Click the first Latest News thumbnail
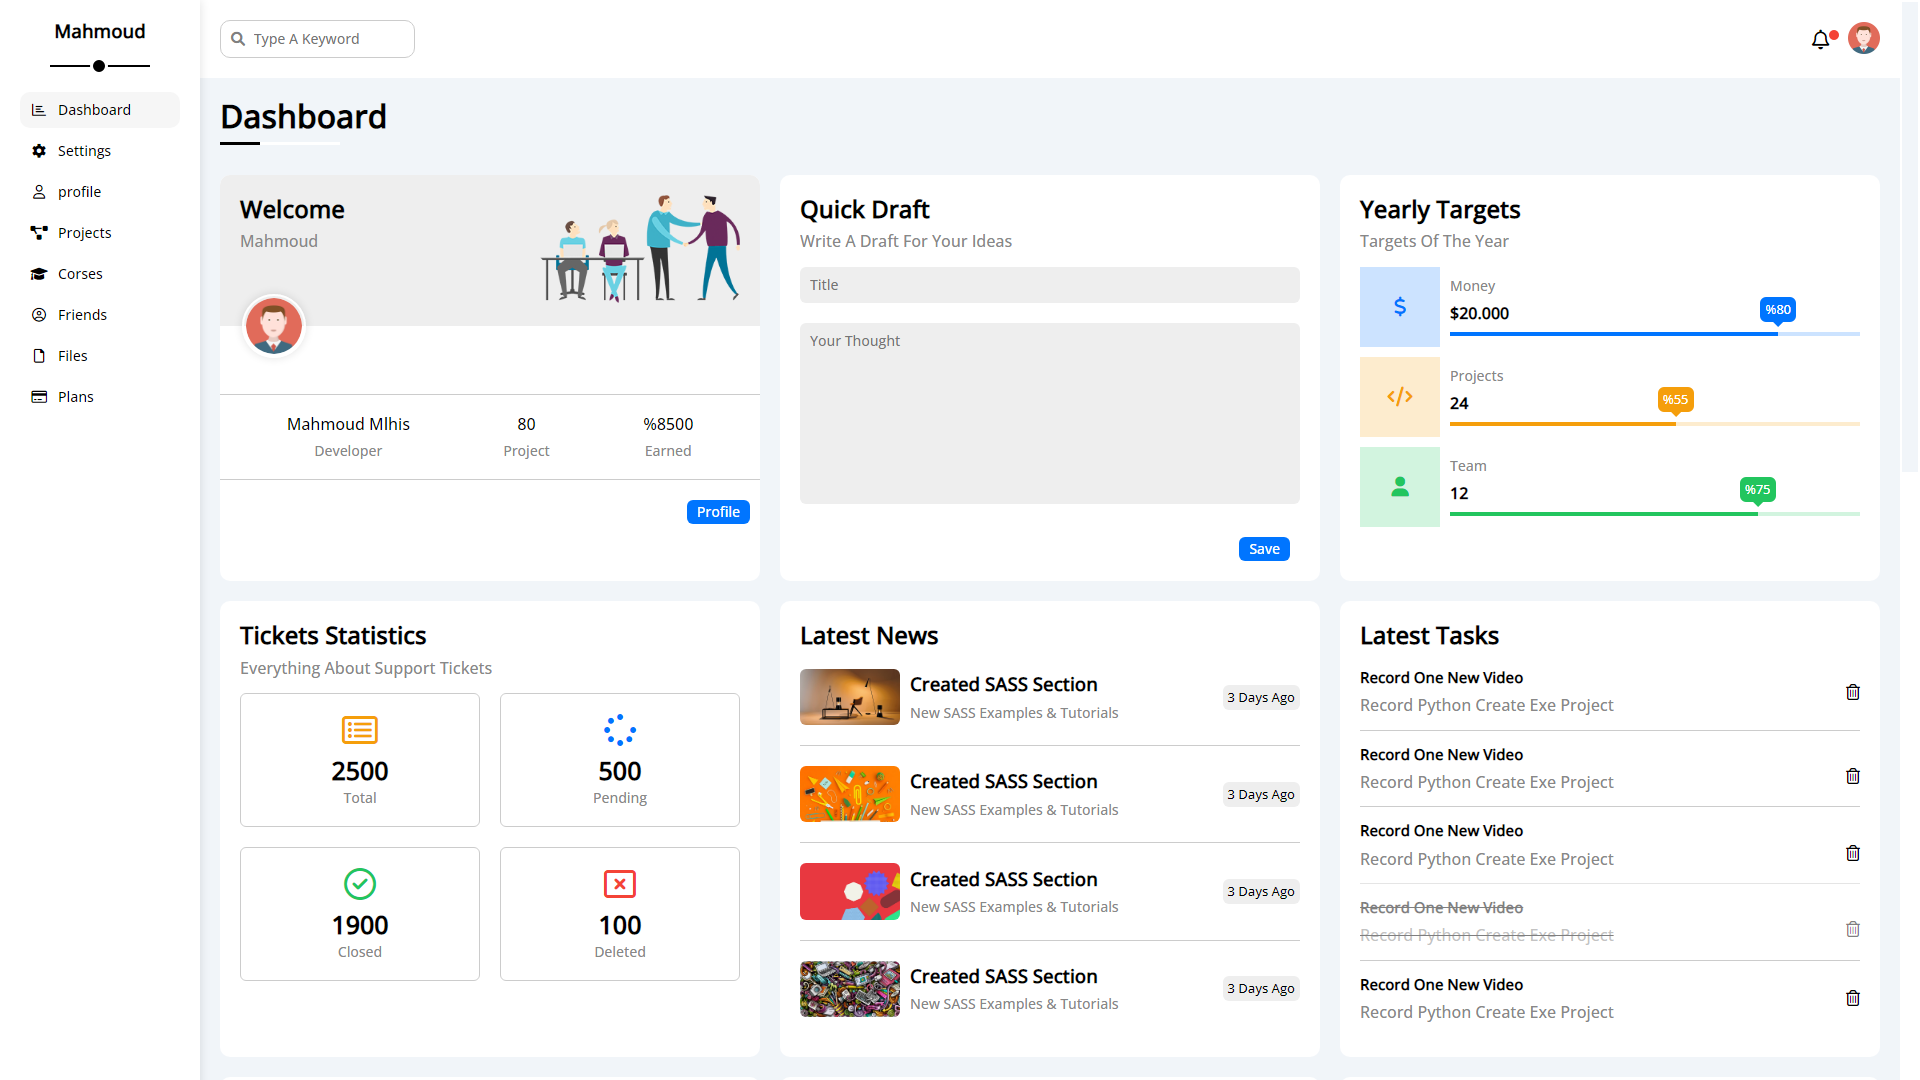Image resolution: width=1920 pixels, height=1080 pixels. tap(849, 697)
